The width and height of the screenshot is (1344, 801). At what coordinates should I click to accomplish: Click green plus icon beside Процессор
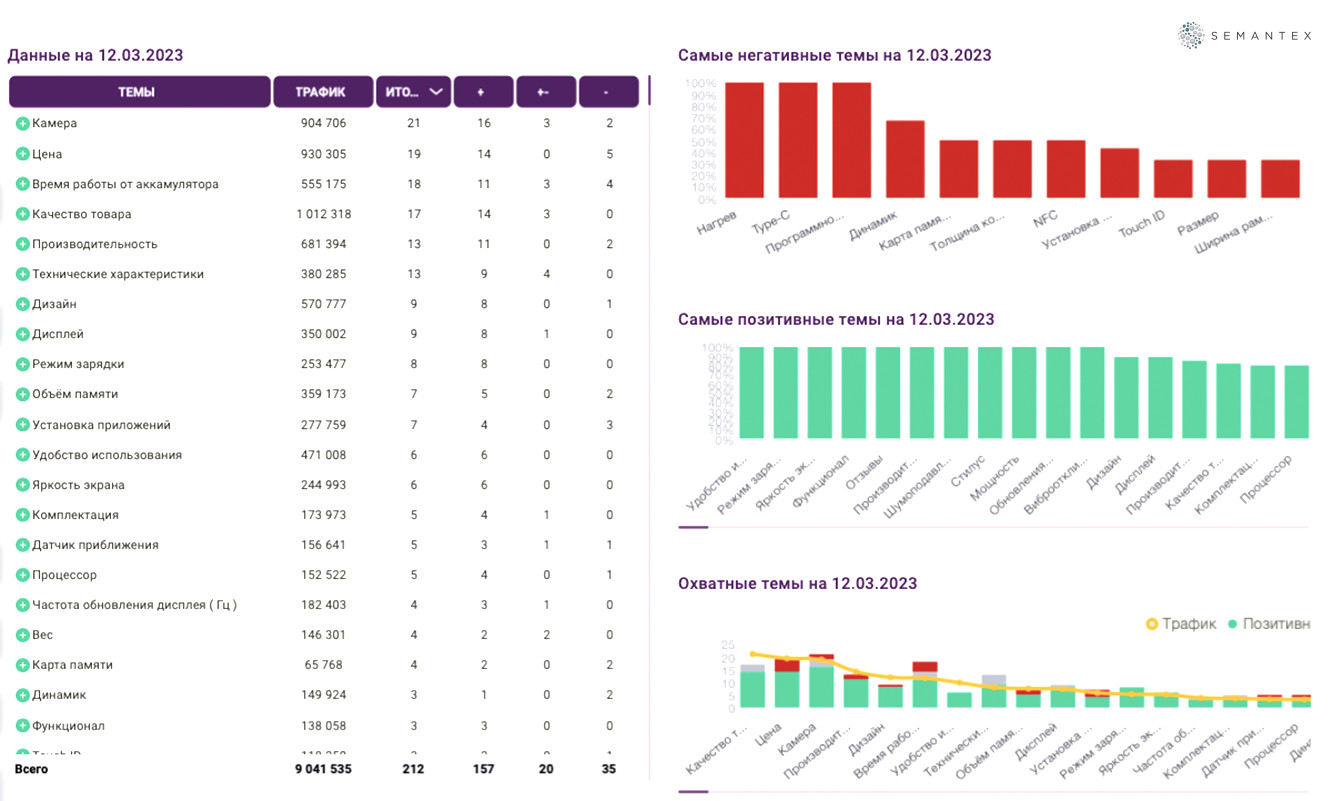(x=22, y=575)
